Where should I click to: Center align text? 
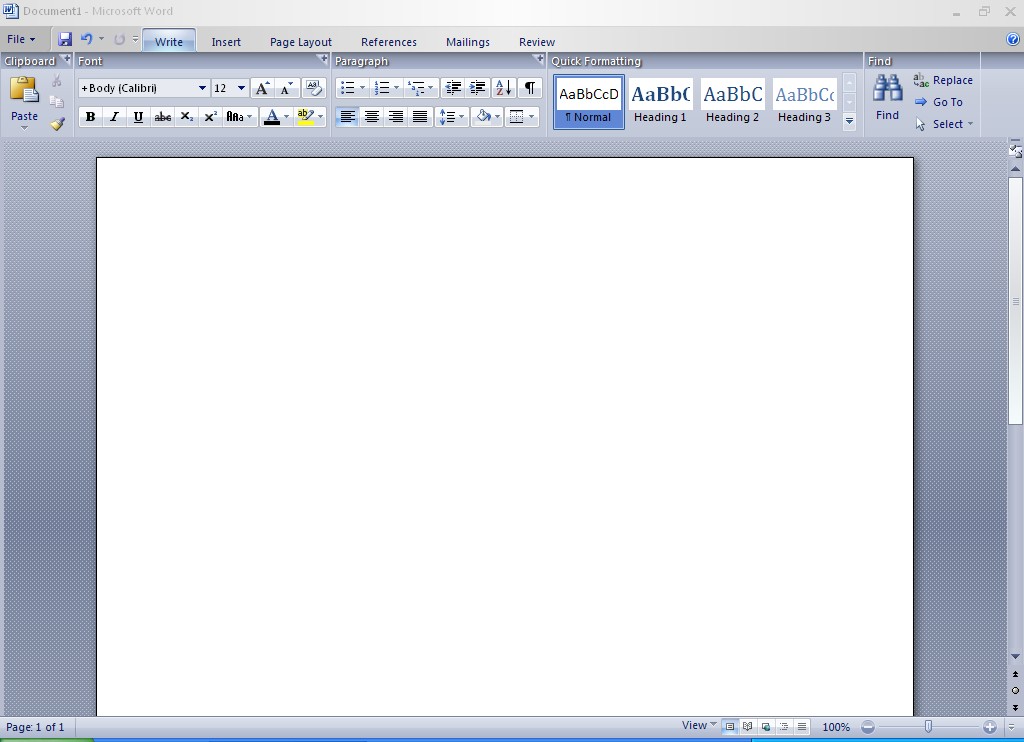[372, 117]
